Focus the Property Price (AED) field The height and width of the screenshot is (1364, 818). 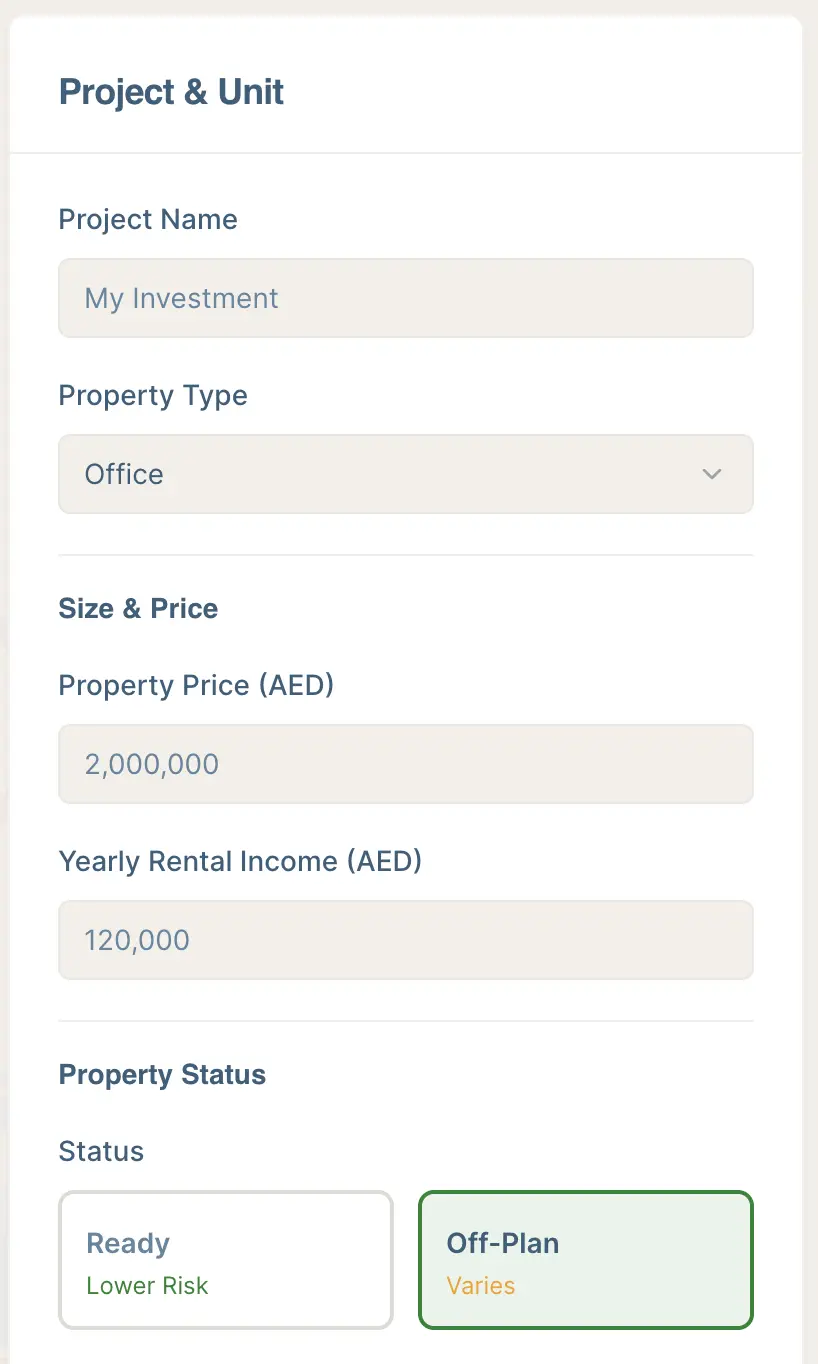pyautogui.click(x=405, y=764)
